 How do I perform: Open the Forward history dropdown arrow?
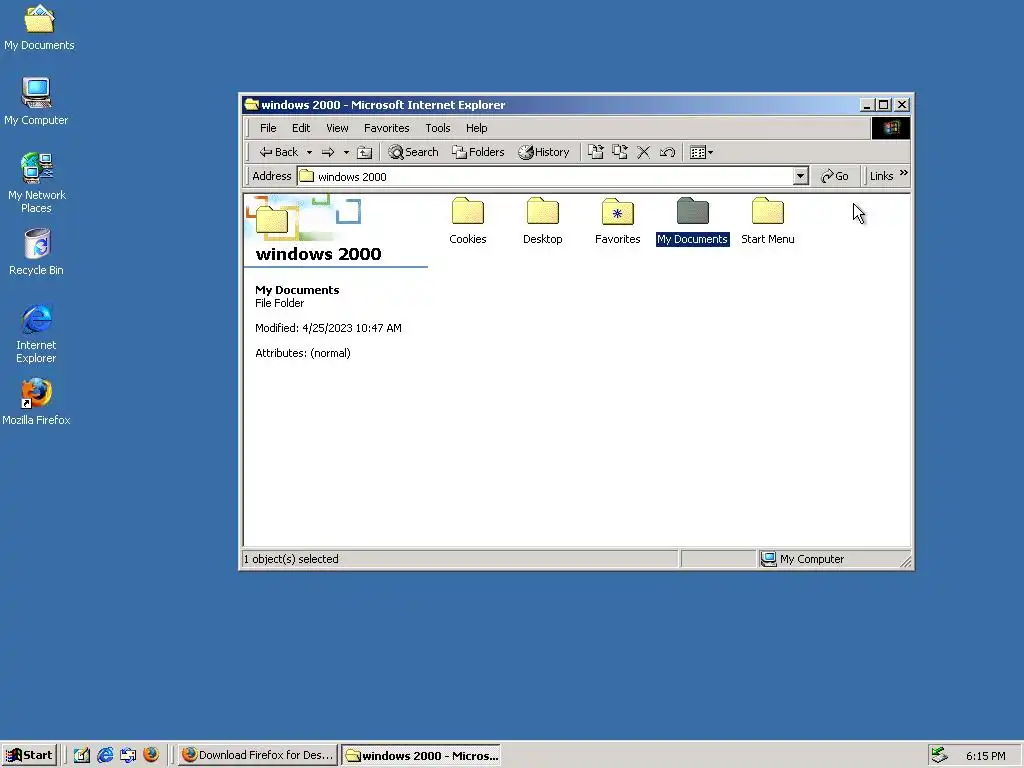[346, 153]
